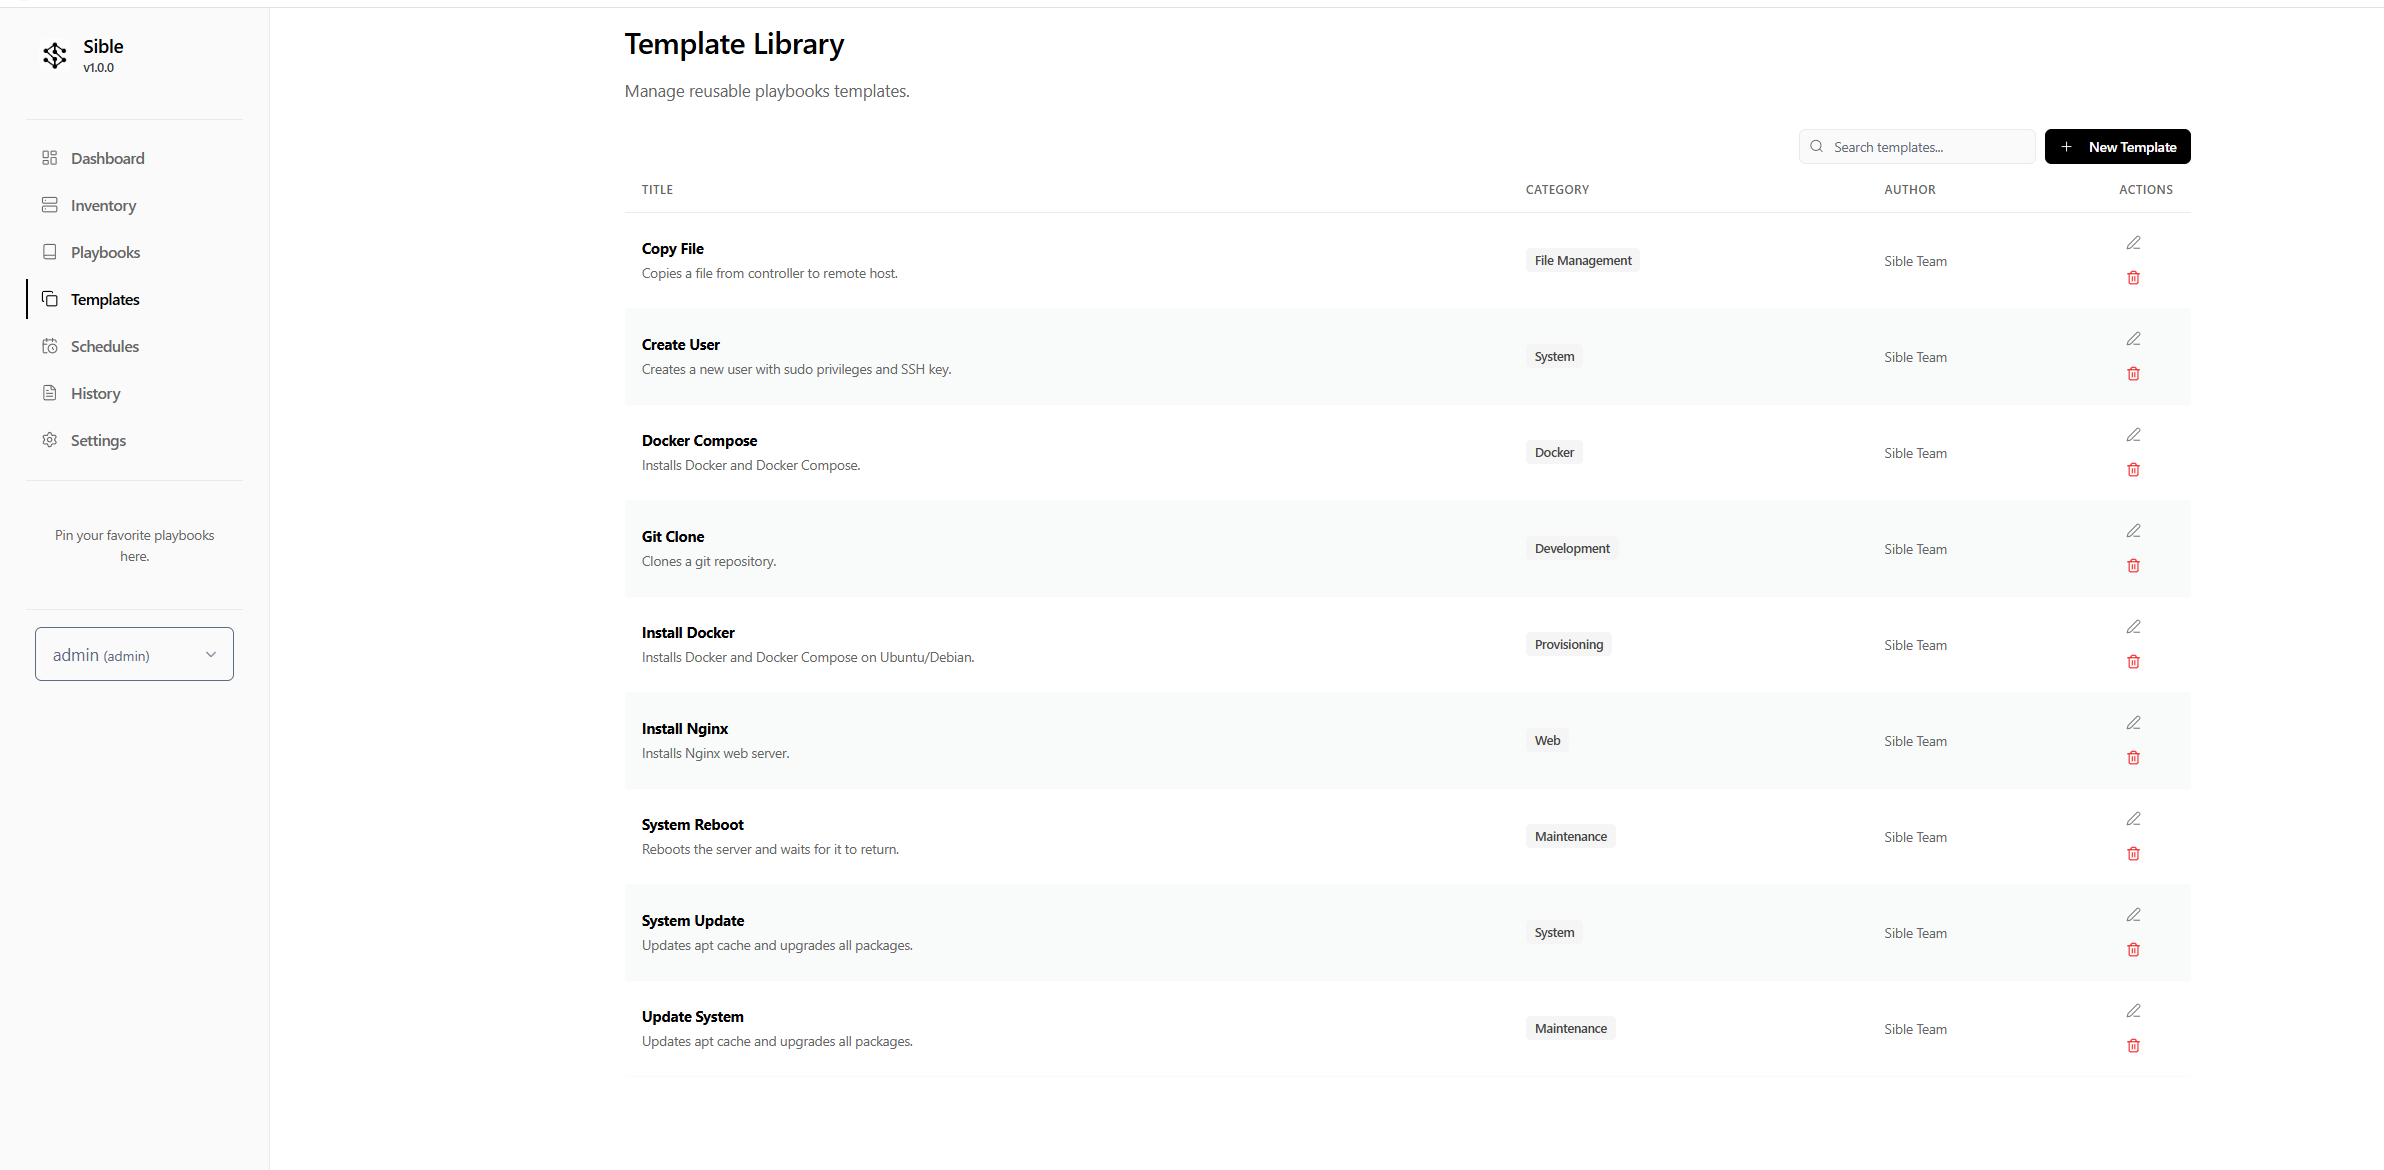Delete the Update System template
The width and height of the screenshot is (2384, 1170).
click(x=2133, y=1045)
